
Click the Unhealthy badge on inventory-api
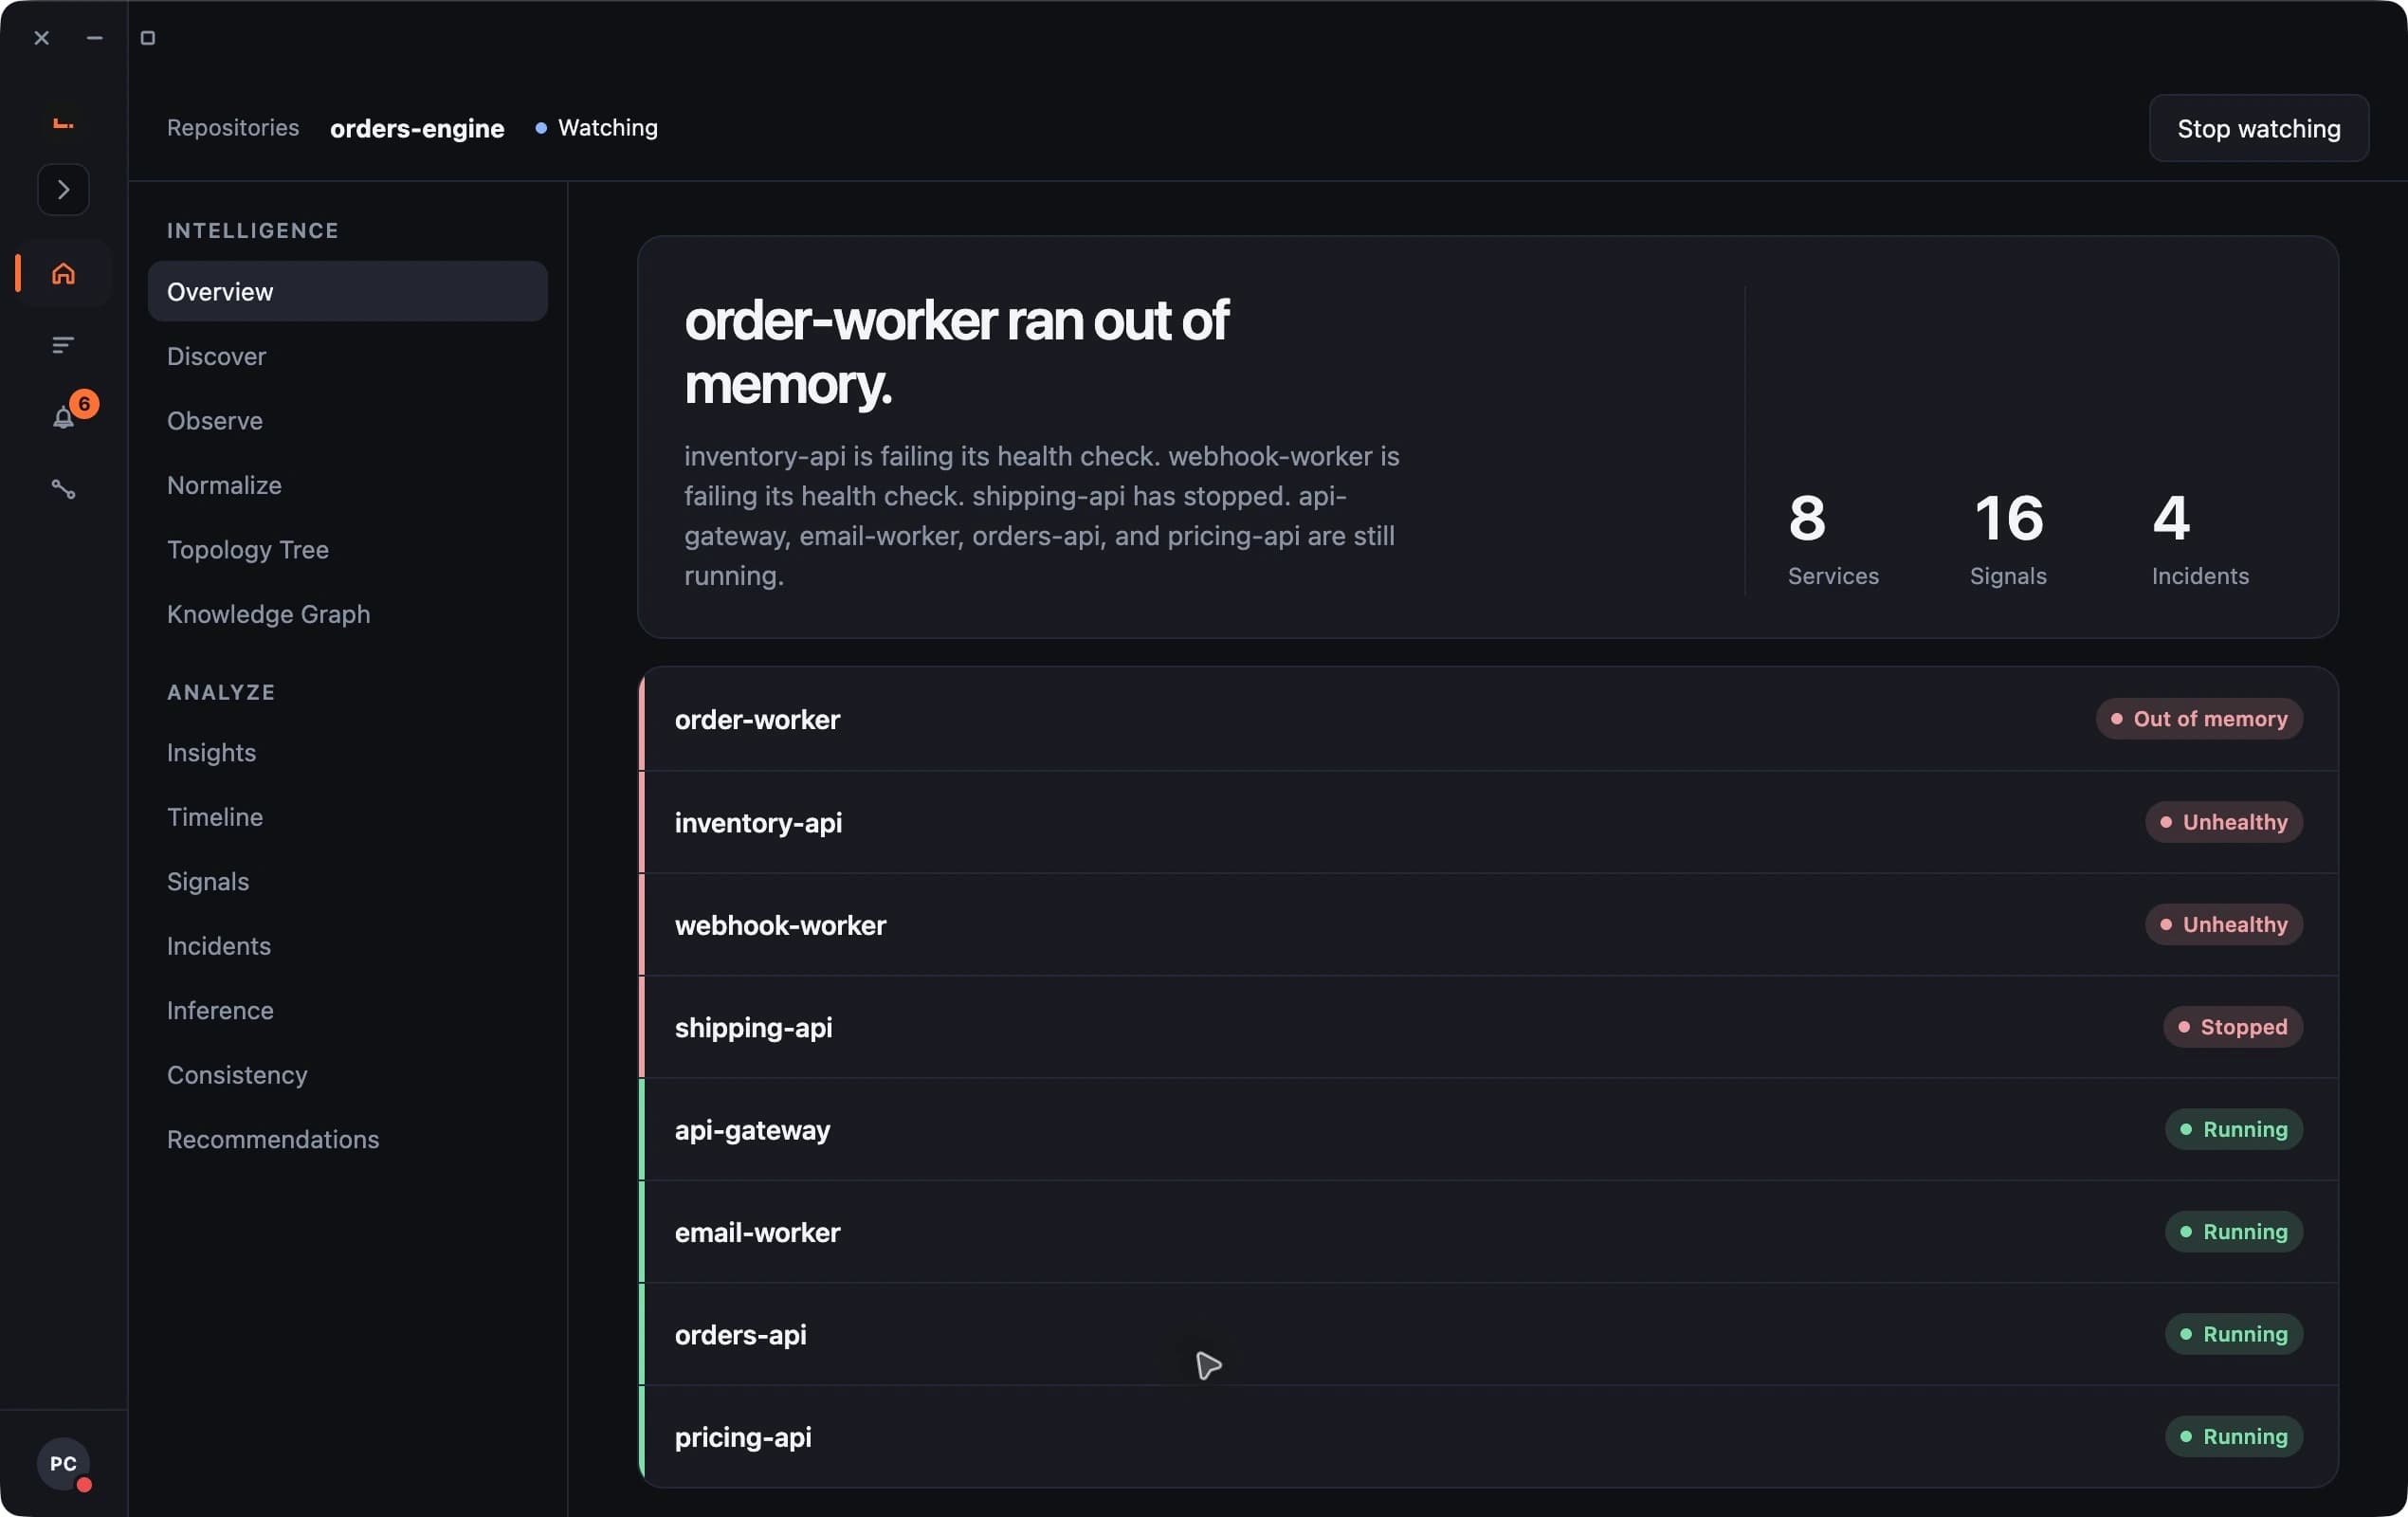[x=2224, y=822]
